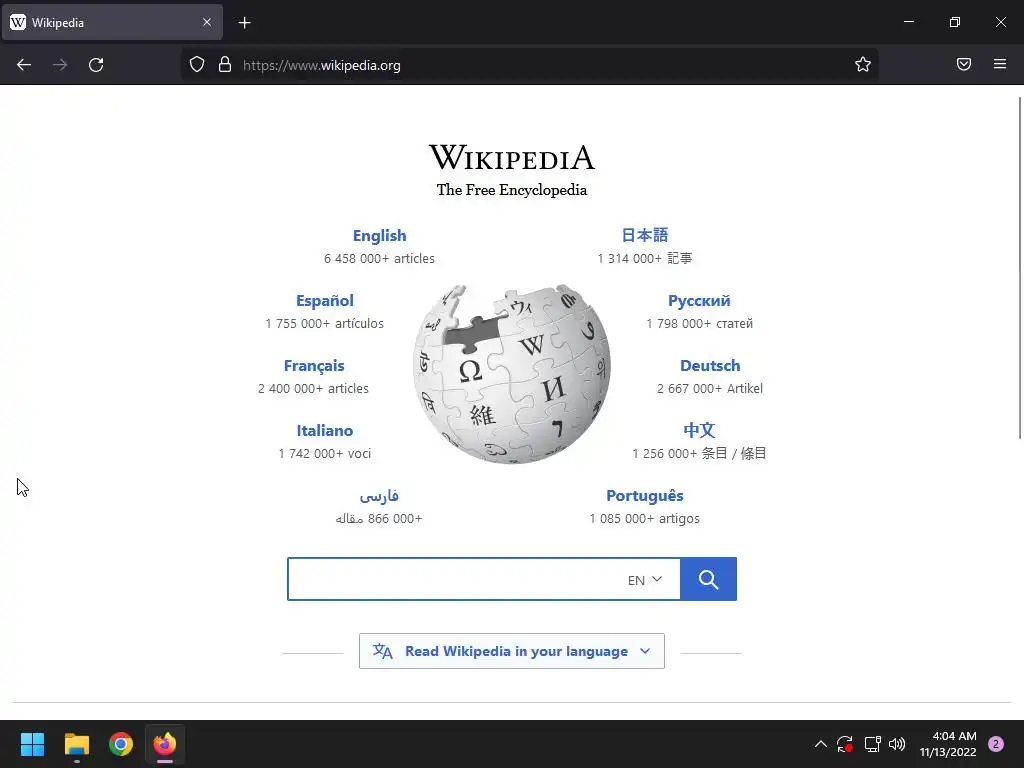Viewport: 1024px width, 768px height.
Task: Select the Wikipedia browser tab
Action: click(112, 22)
